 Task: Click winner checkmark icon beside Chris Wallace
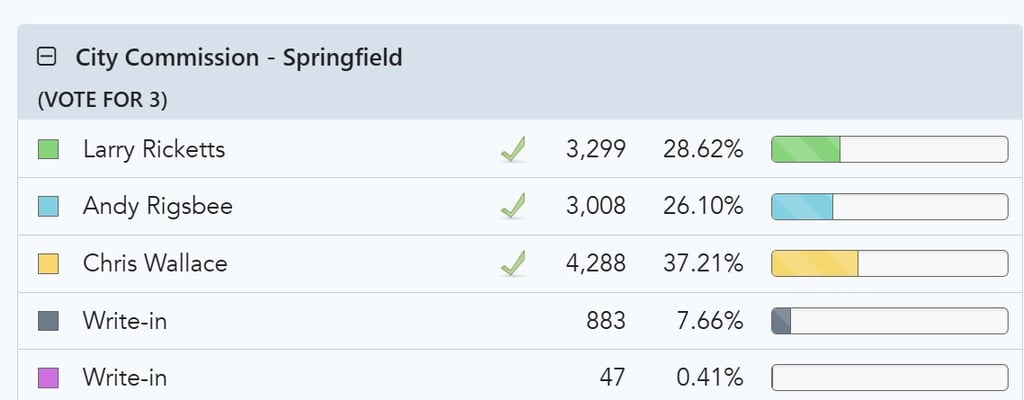513,263
